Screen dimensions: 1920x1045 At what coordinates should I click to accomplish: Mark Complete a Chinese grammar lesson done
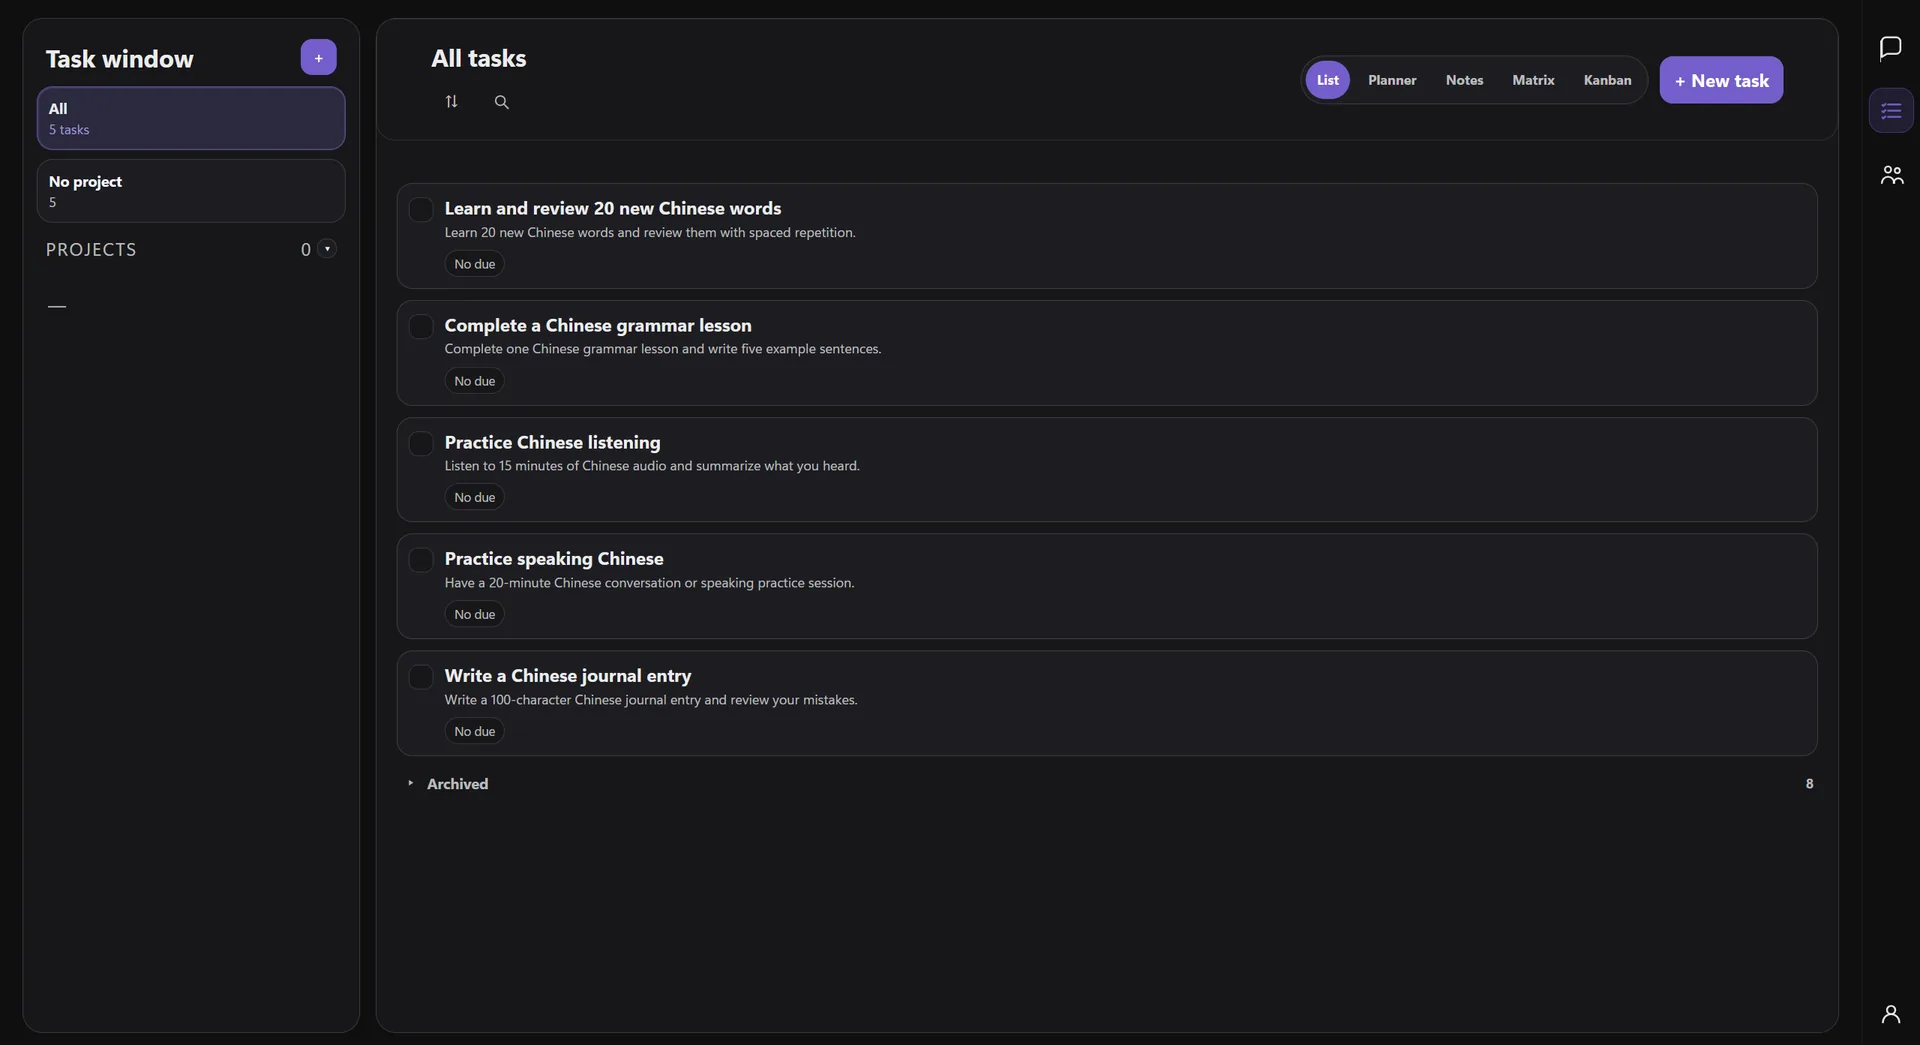421,326
